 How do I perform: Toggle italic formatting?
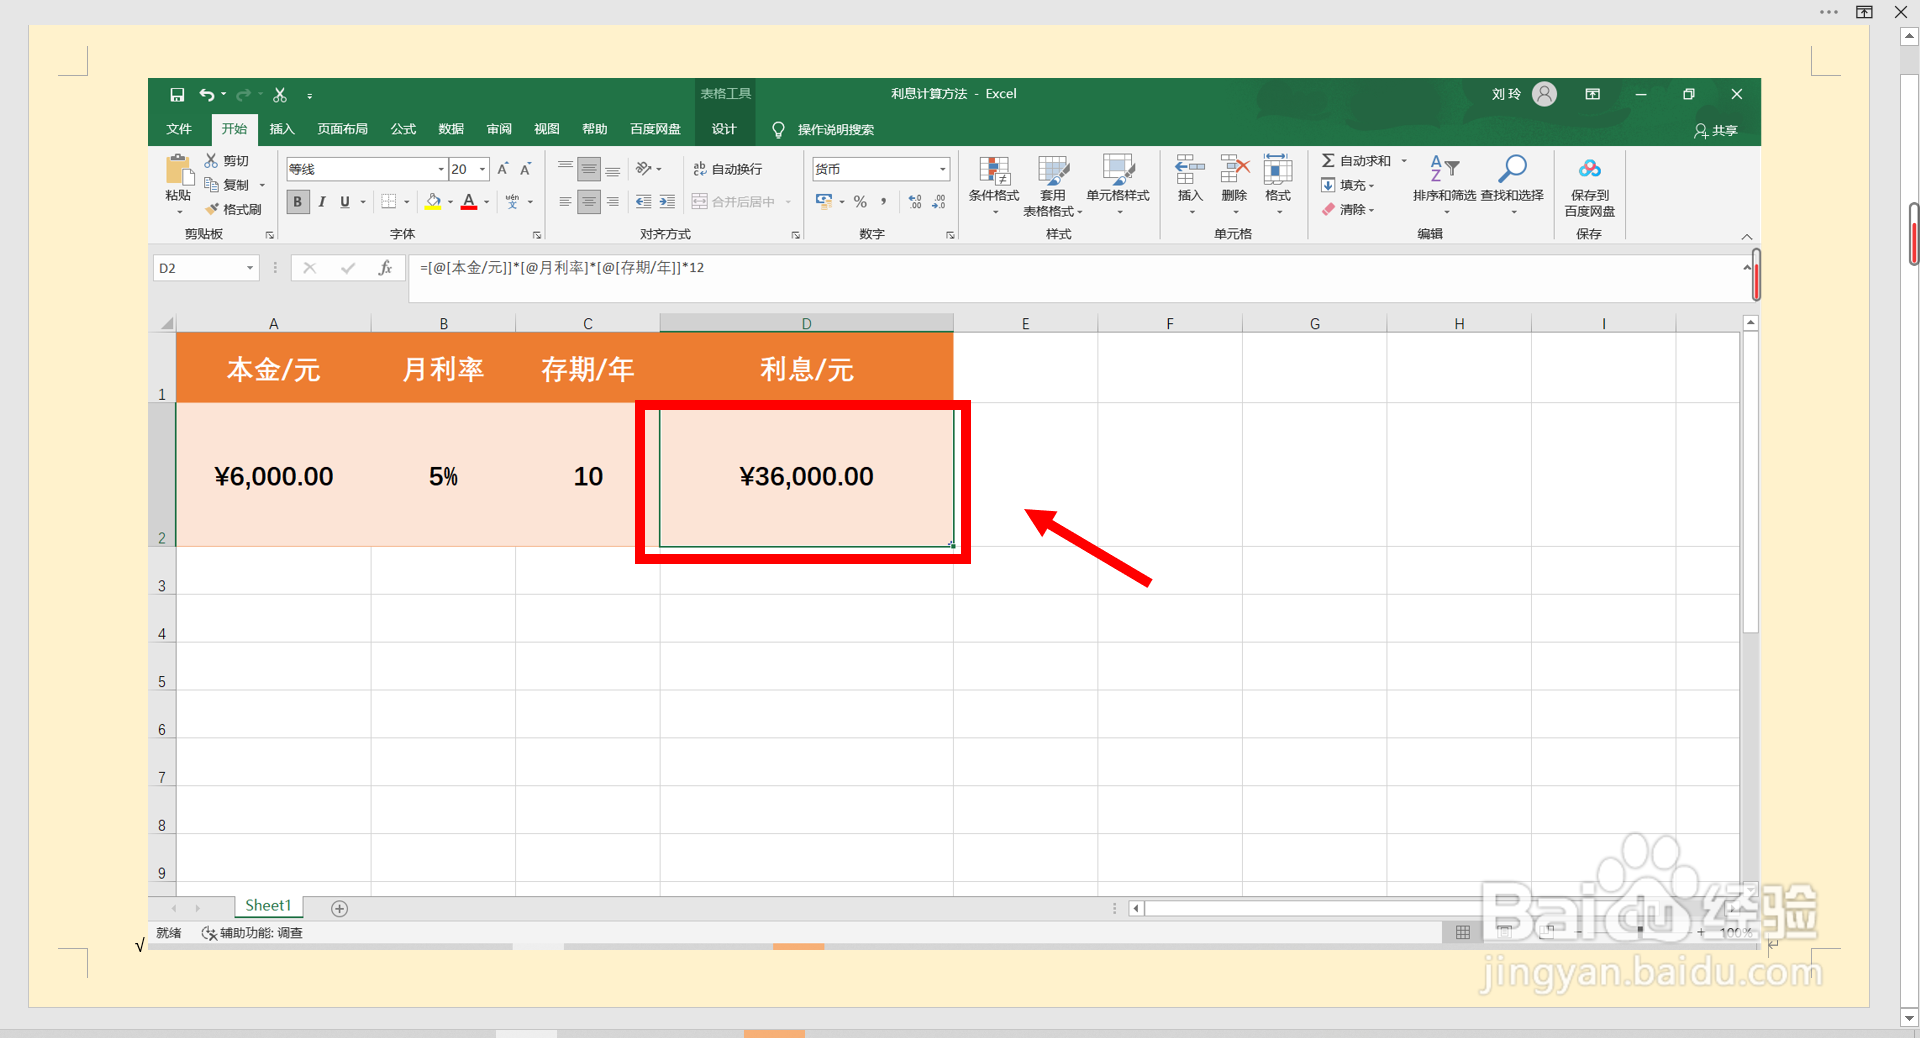point(322,201)
